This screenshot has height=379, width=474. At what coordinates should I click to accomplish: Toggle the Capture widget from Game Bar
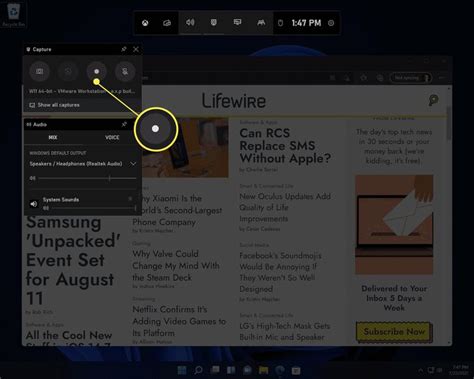[x=214, y=23]
